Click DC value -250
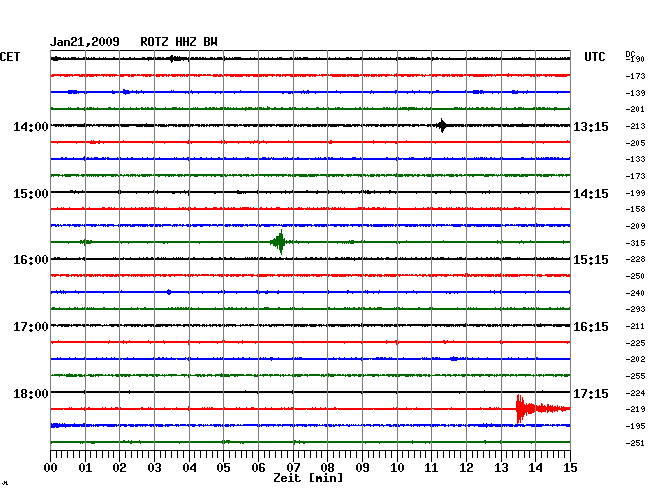 tap(635, 276)
